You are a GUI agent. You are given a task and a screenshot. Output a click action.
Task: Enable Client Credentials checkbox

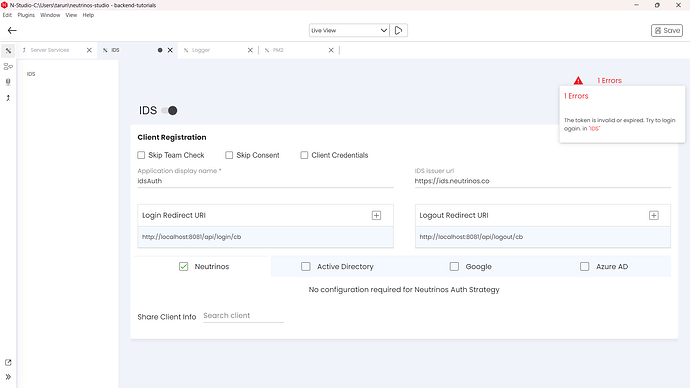(304, 155)
